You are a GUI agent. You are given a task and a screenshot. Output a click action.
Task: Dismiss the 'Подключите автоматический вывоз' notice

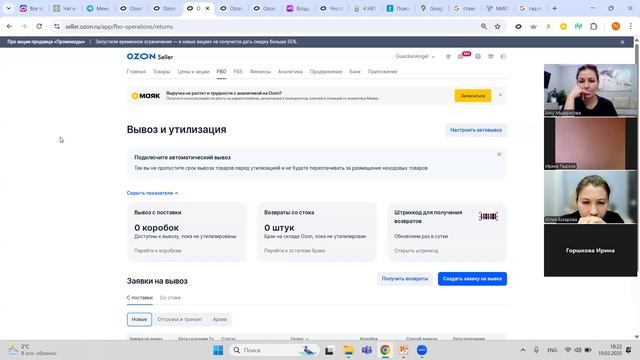tap(499, 154)
